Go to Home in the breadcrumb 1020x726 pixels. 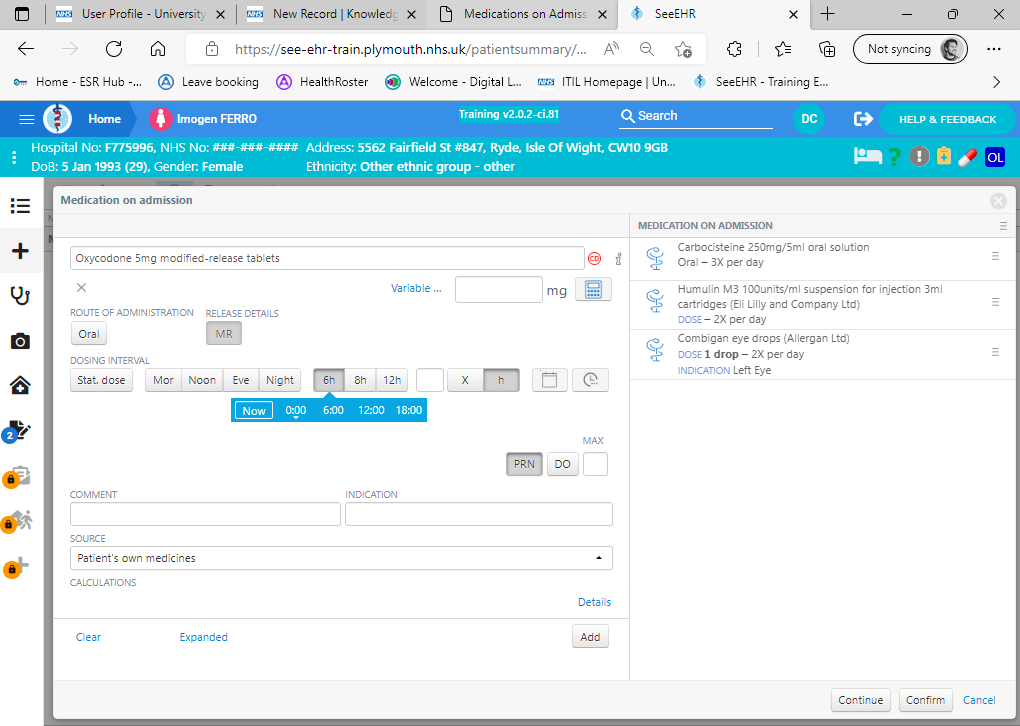coord(105,119)
